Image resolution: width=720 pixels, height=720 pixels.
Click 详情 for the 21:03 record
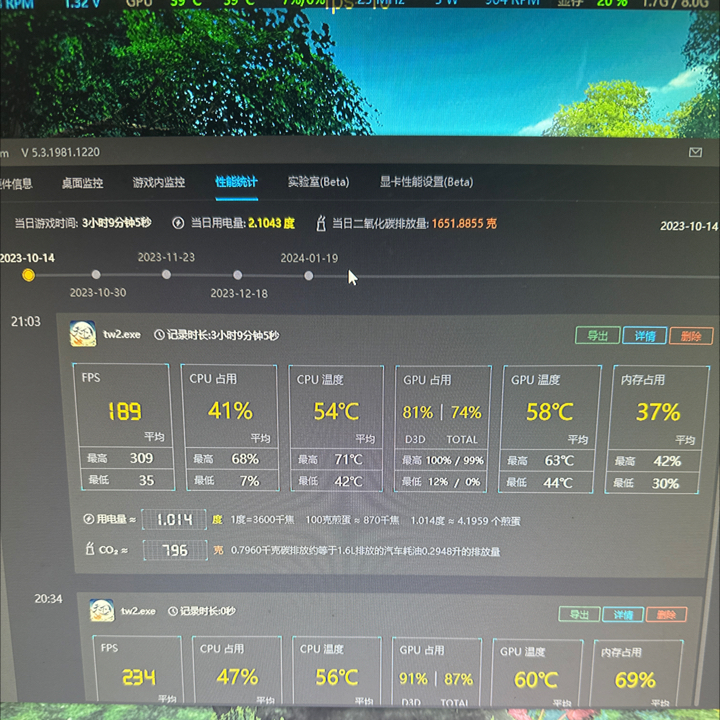645,336
